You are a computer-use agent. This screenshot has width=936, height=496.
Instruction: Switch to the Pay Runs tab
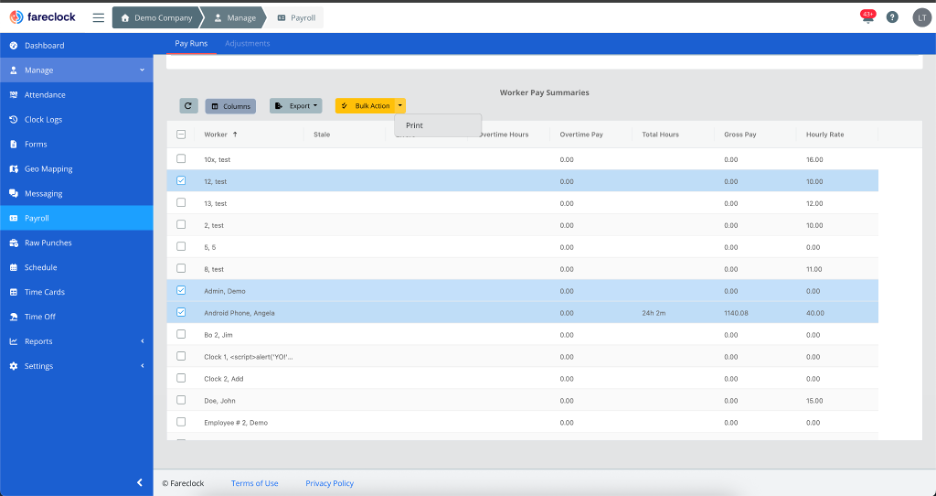[191, 44]
